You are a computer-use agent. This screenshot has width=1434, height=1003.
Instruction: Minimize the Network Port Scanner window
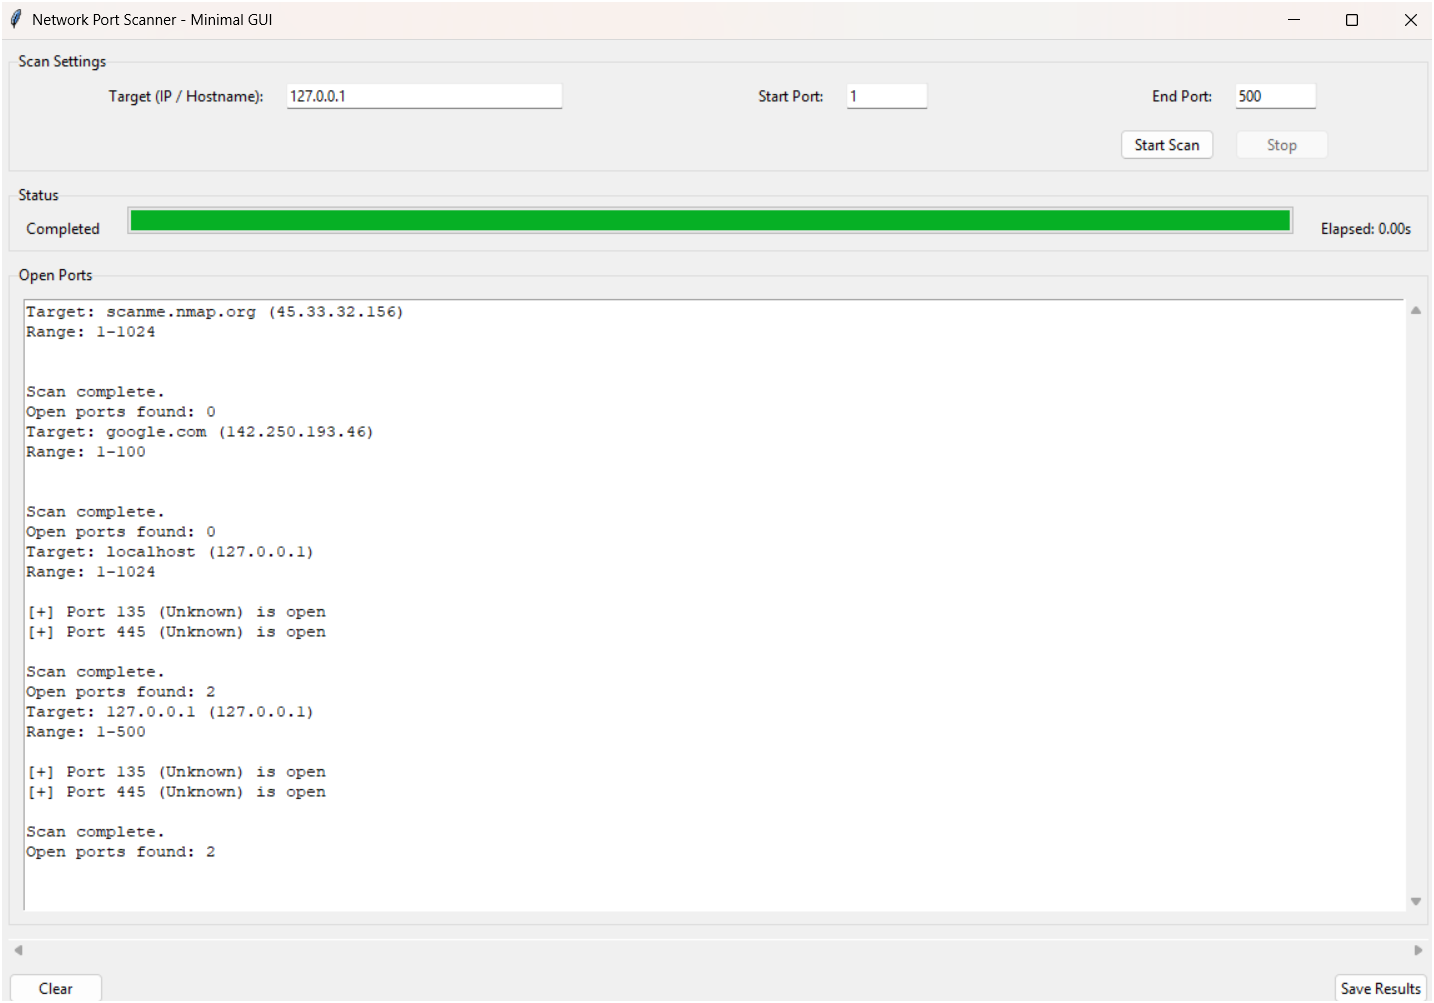(x=1294, y=20)
